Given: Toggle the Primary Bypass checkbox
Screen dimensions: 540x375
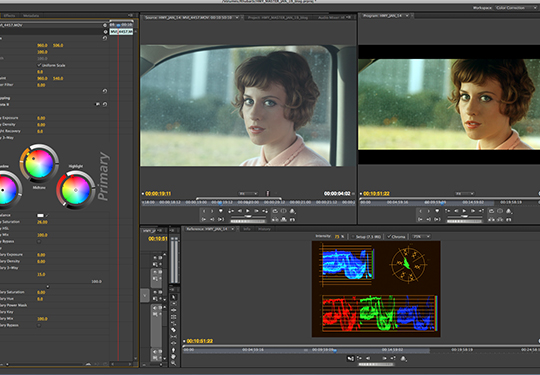Looking at the screenshot, I should pyautogui.click(x=39, y=241).
